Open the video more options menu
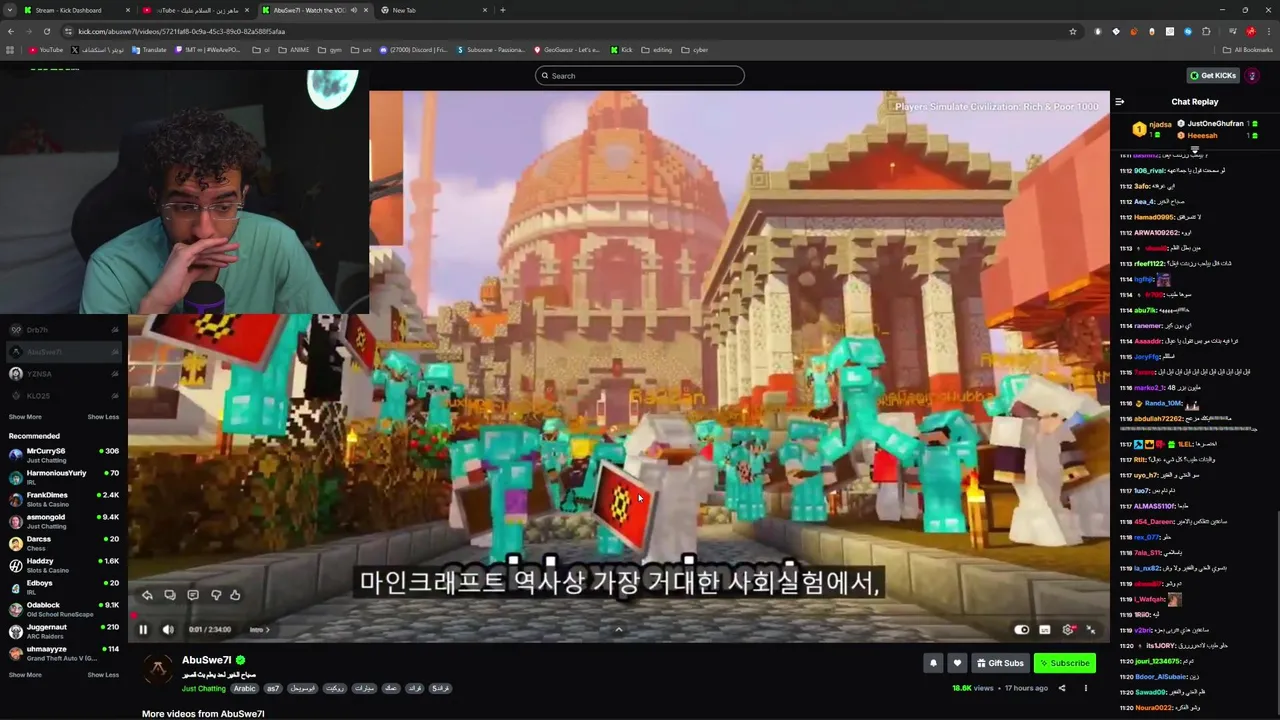The height and width of the screenshot is (720, 1280). point(1085,688)
